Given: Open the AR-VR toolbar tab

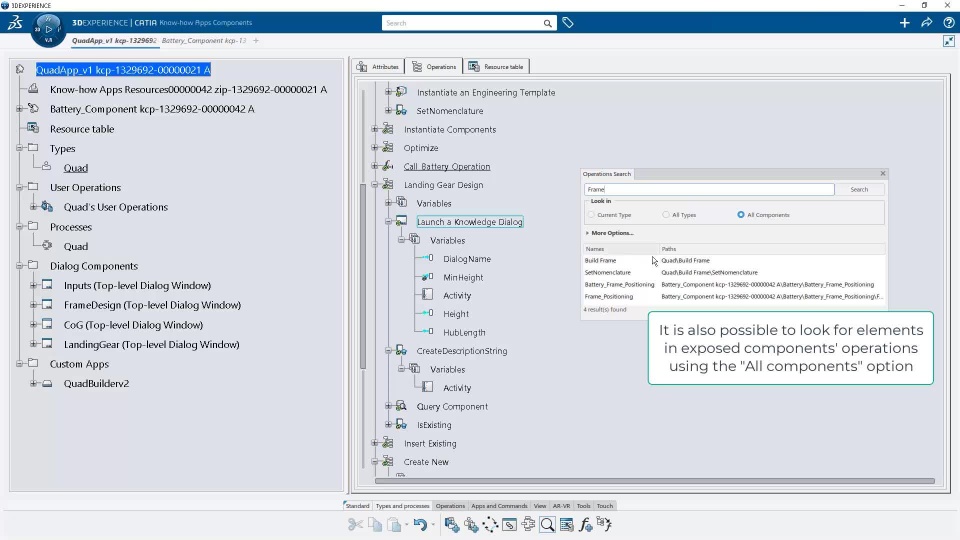Looking at the screenshot, I should pyautogui.click(x=561, y=506).
